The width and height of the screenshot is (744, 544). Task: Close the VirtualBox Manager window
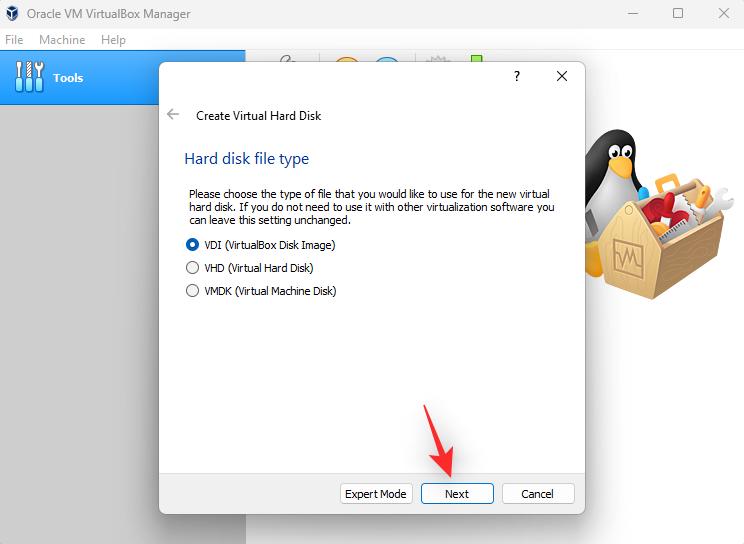click(724, 13)
